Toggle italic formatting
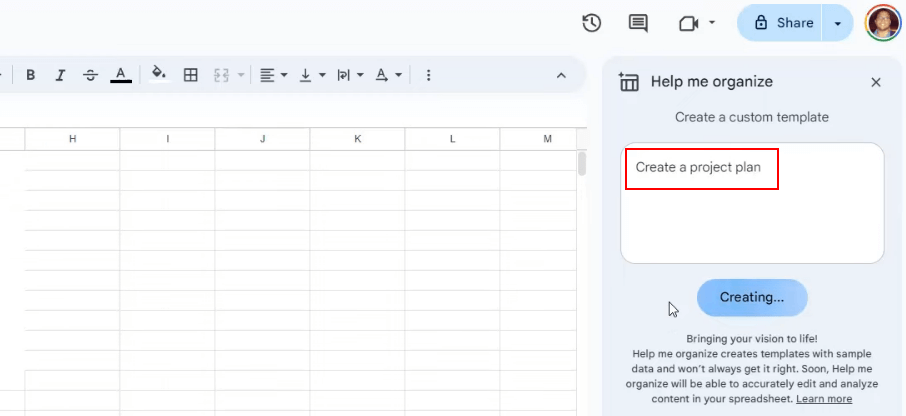Viewport: 906px width, 416px height. (x=61, y=75)
